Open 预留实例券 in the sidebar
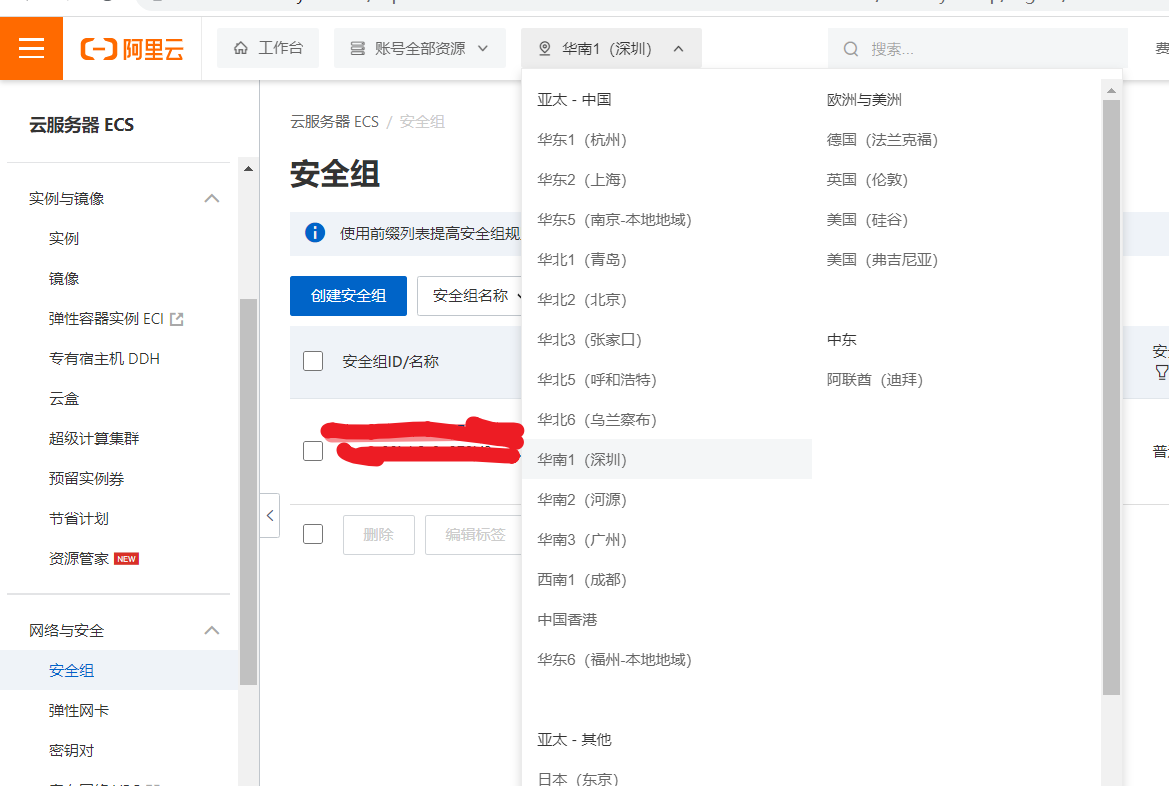The width and height of the screenshot is (1169, 786). [x=86, y=479]
